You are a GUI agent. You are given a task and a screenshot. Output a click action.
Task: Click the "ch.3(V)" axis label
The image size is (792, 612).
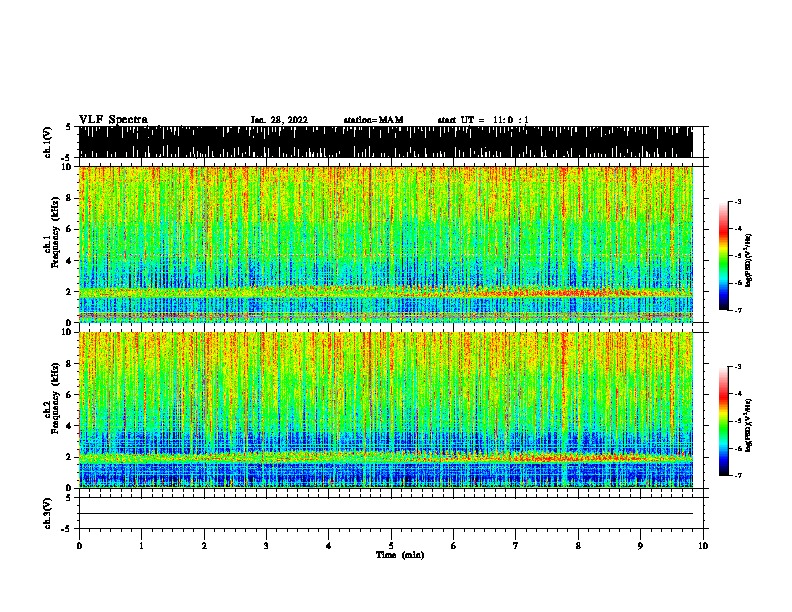tap(47, 513)
